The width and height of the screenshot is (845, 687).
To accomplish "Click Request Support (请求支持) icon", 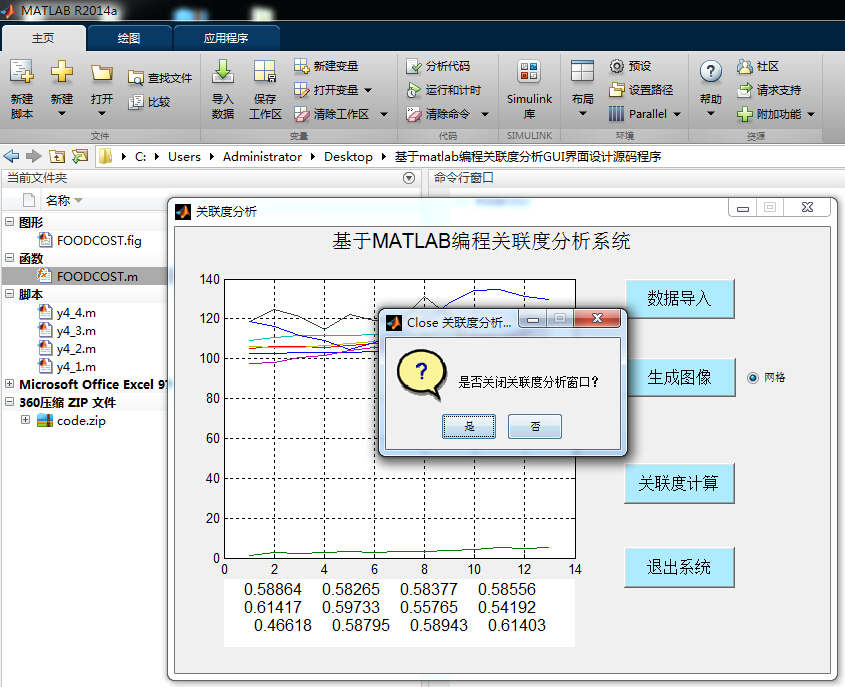I will click(744, 90).
